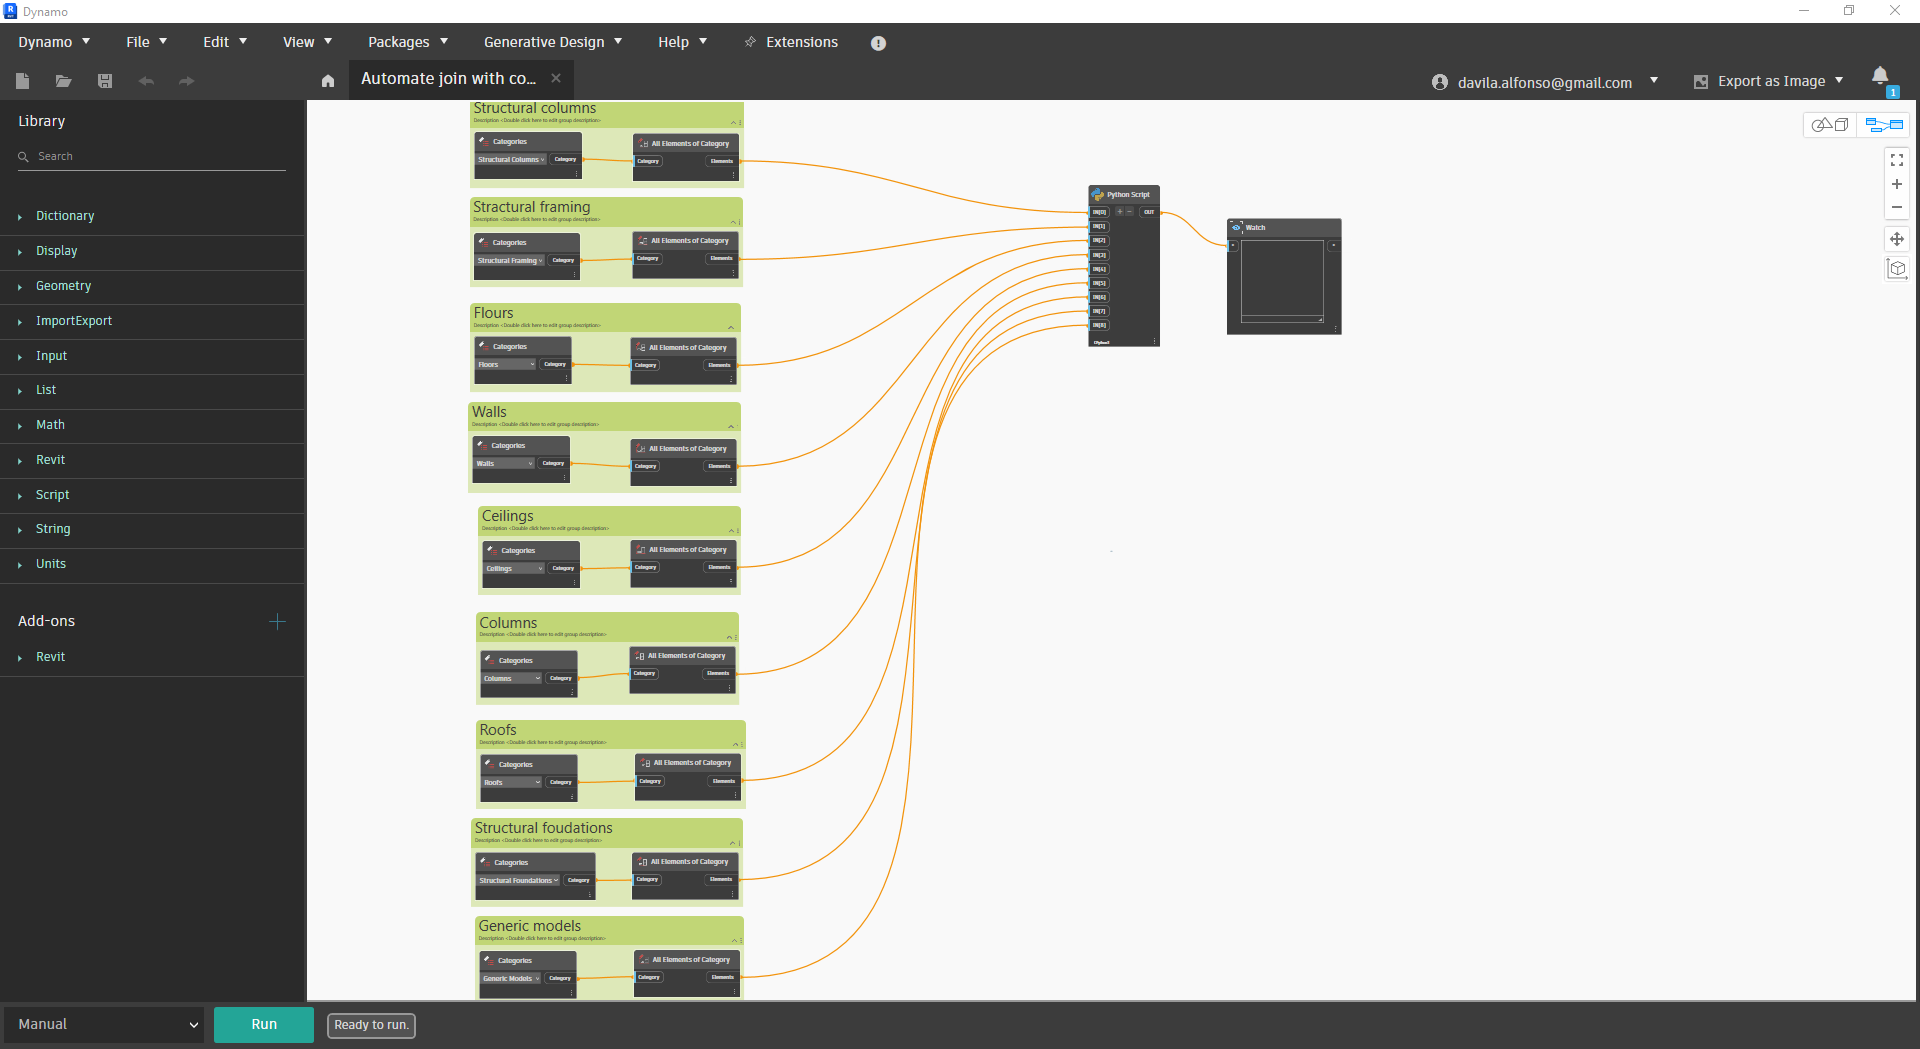1920x1049 pixels.
Task: Expand the Revit section in the Library
Action: click(x=50, y=460)
